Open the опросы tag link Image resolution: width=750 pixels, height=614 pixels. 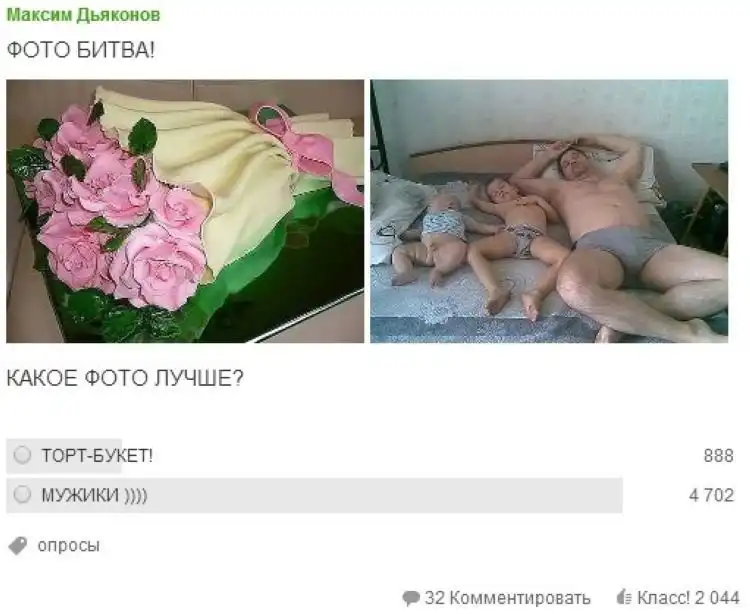click(68, 546)
